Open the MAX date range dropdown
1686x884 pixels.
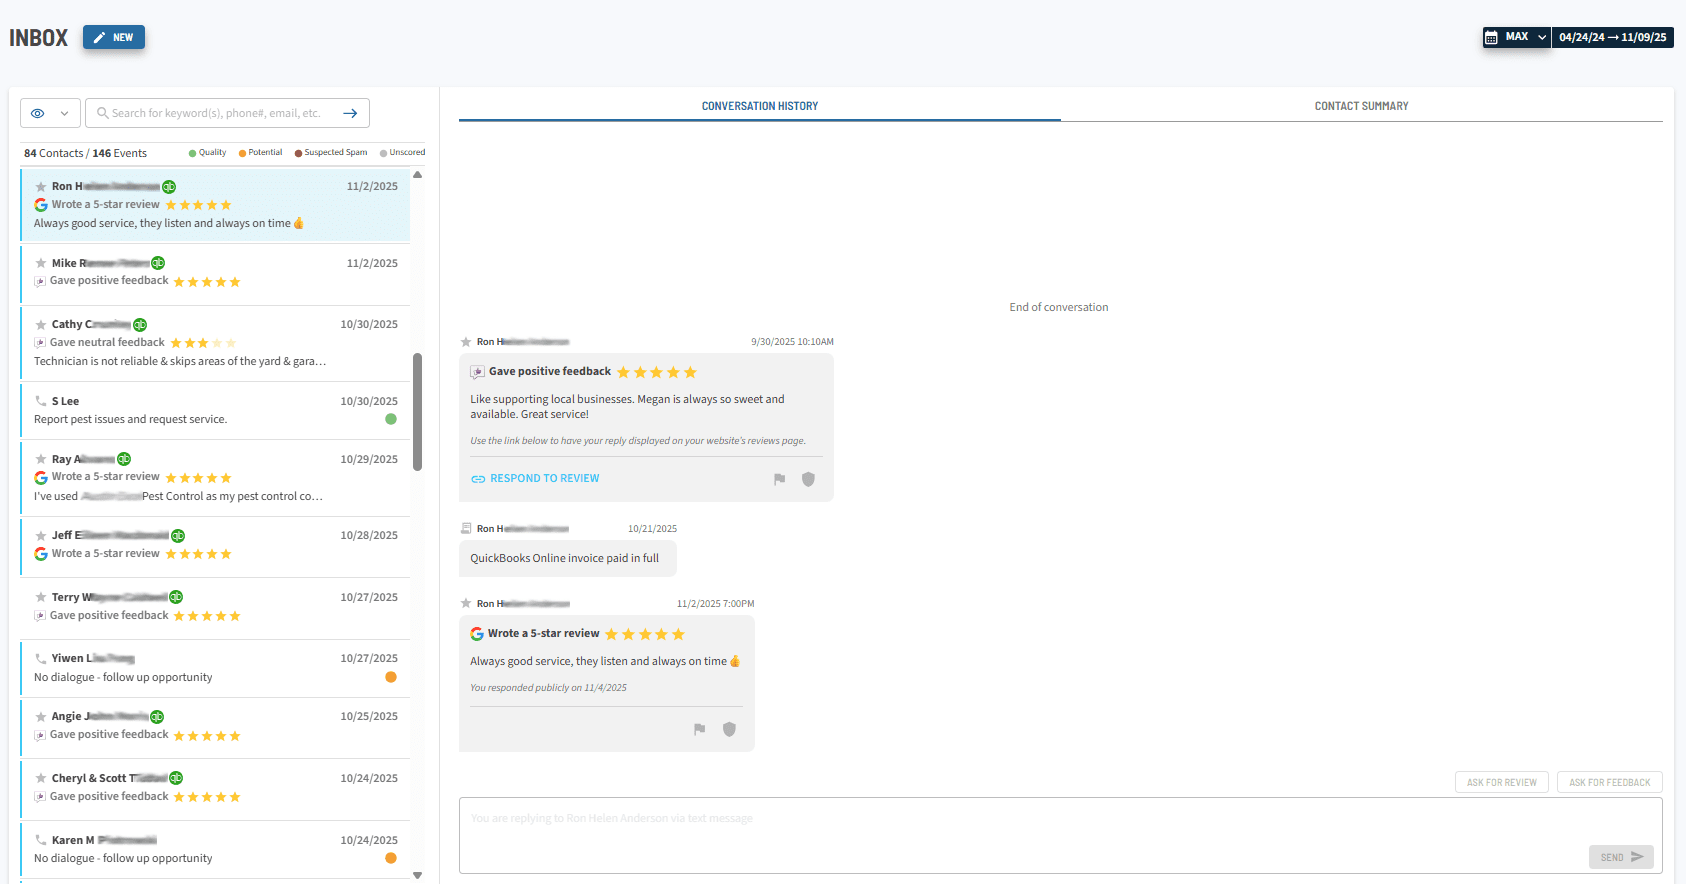click(1526, 37)
